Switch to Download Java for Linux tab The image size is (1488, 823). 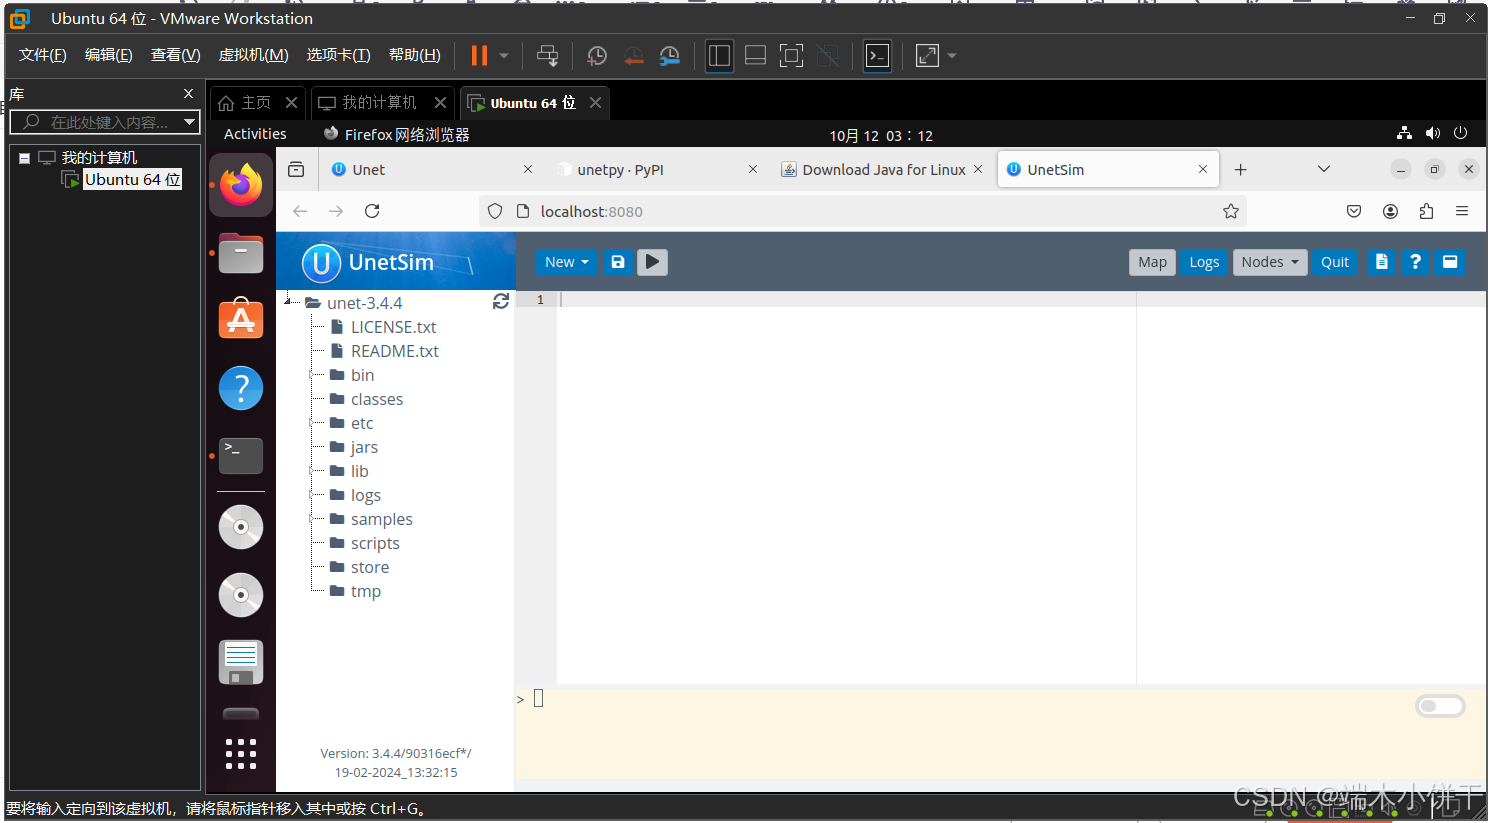[x=884, y=170]
